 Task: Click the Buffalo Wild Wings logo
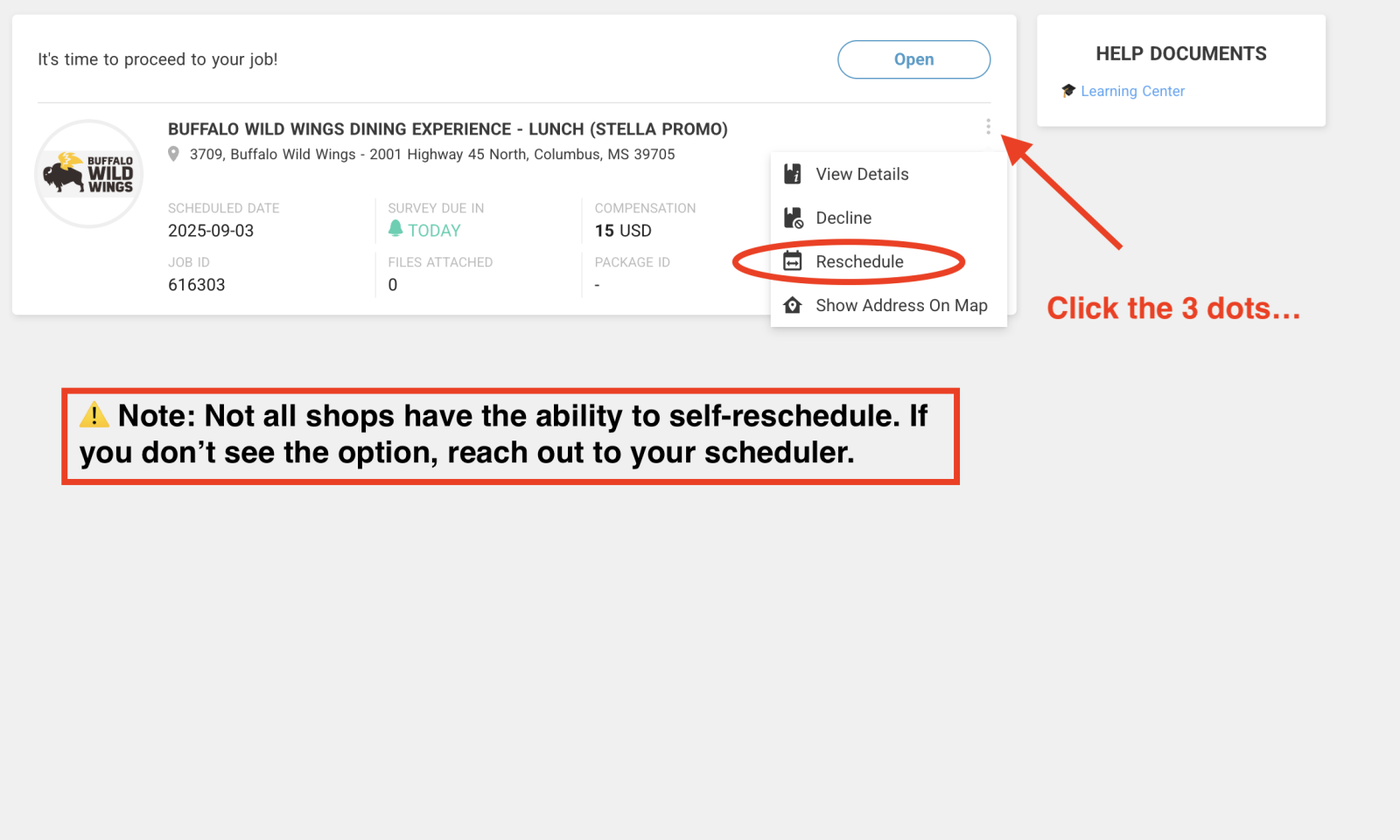click(x=89, y=174)
